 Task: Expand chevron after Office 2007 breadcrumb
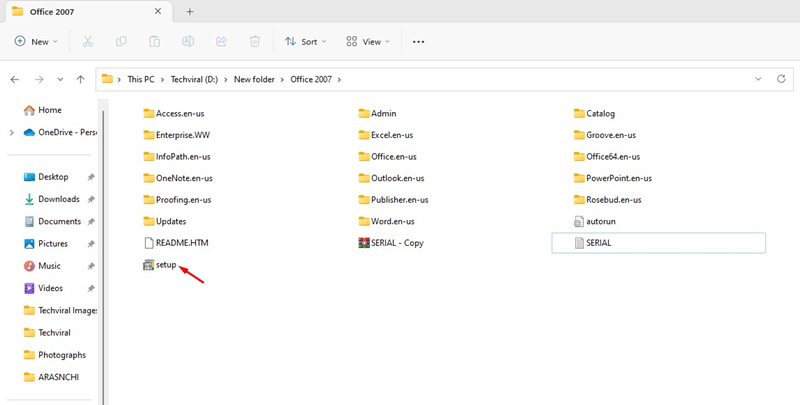[339, 80]
